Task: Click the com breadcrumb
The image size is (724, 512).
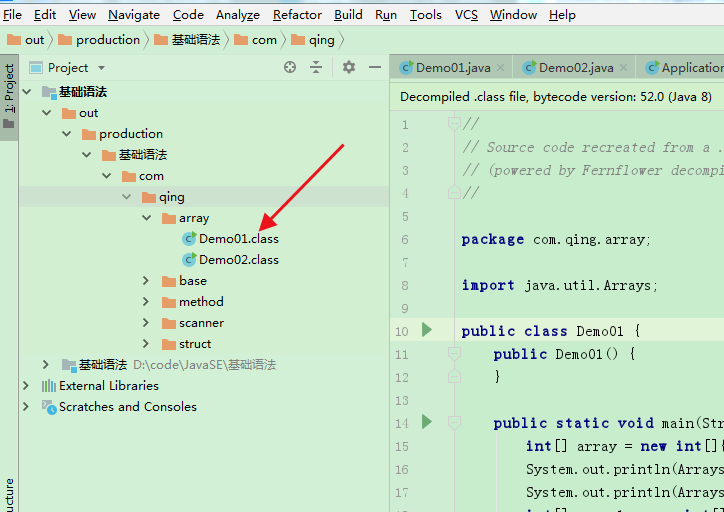Action: [x=255, y=40]
